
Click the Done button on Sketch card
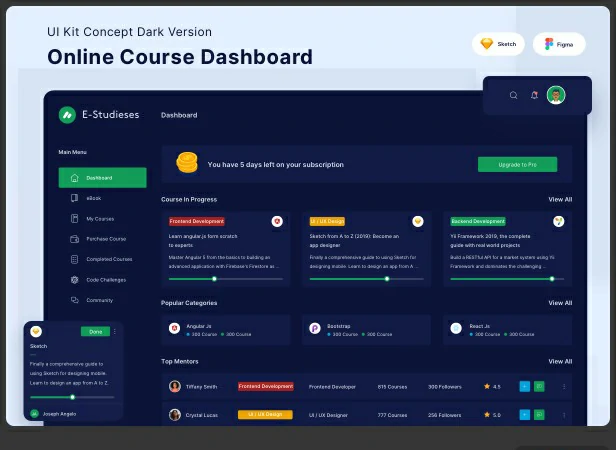tap(95, 332)
